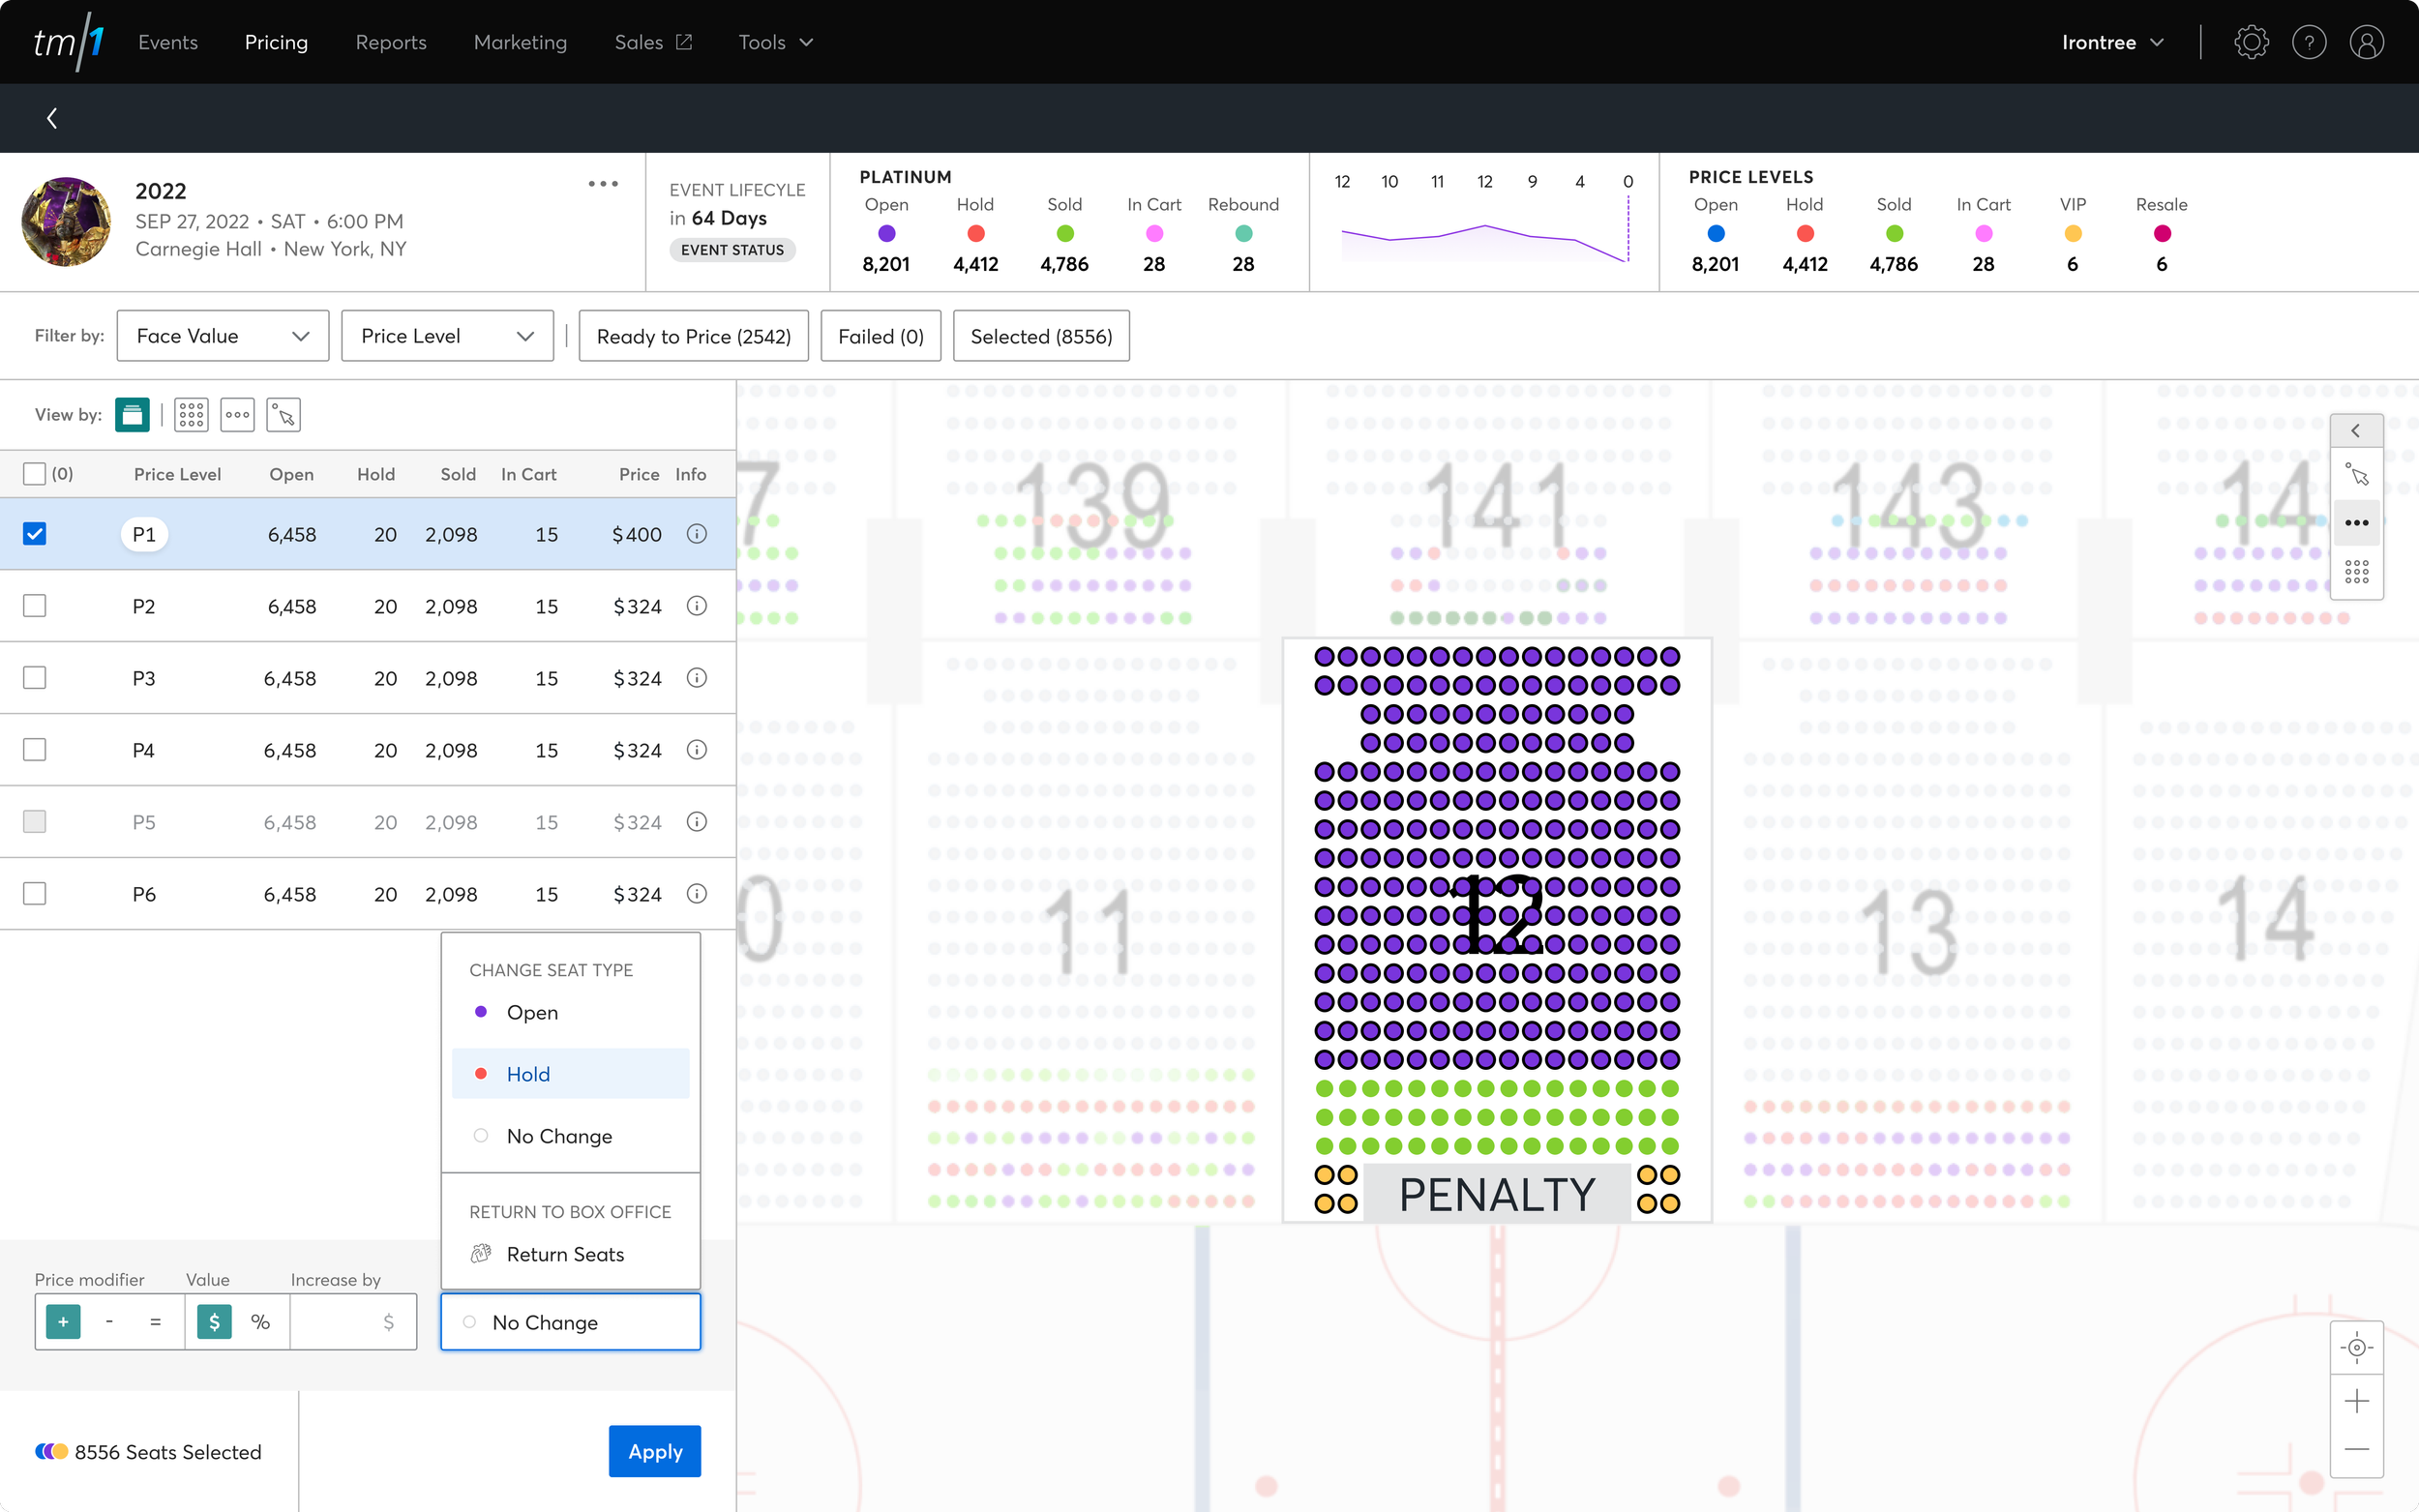Image resolution: width=2419 pixels, height=1512 pixels.
Task: Click the Apply button
Action: point(654,1451)
